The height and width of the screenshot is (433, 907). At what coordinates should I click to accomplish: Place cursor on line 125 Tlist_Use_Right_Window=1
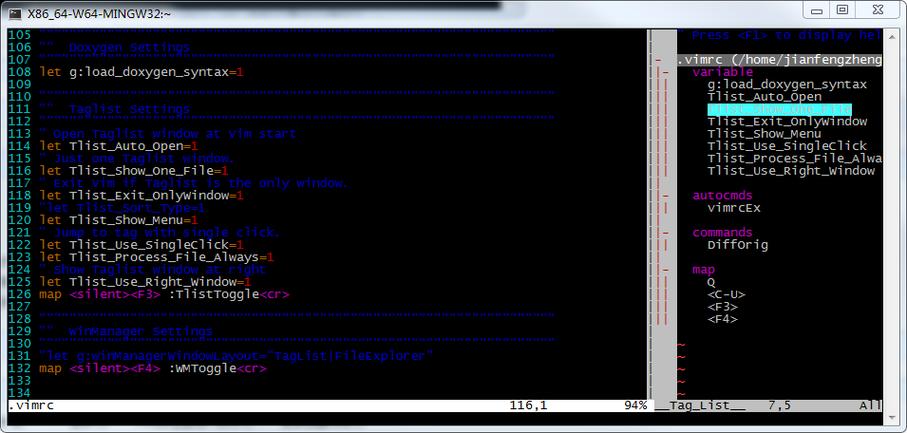145,282
